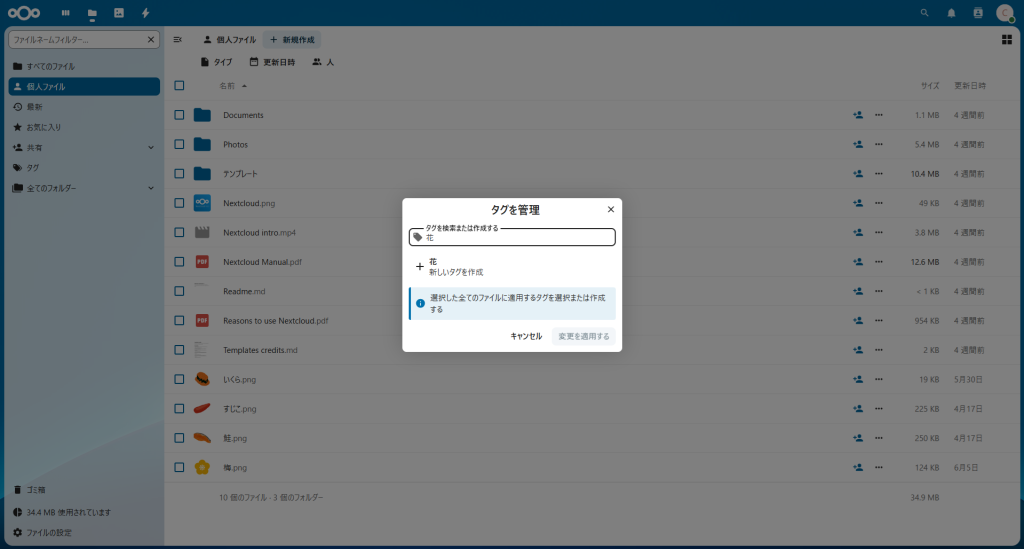Toggle the select-all files checkbox
Image resolution: width=1024 pixels, height=549 pixels.
click(179, 86)
